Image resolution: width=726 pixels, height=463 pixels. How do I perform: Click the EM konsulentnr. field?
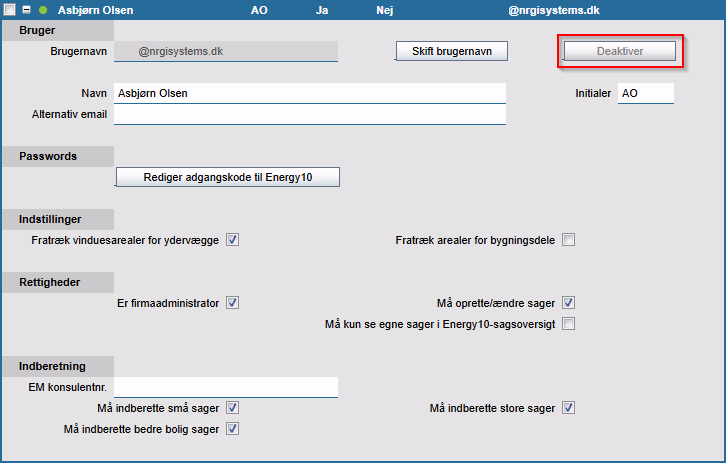point(226,387)
